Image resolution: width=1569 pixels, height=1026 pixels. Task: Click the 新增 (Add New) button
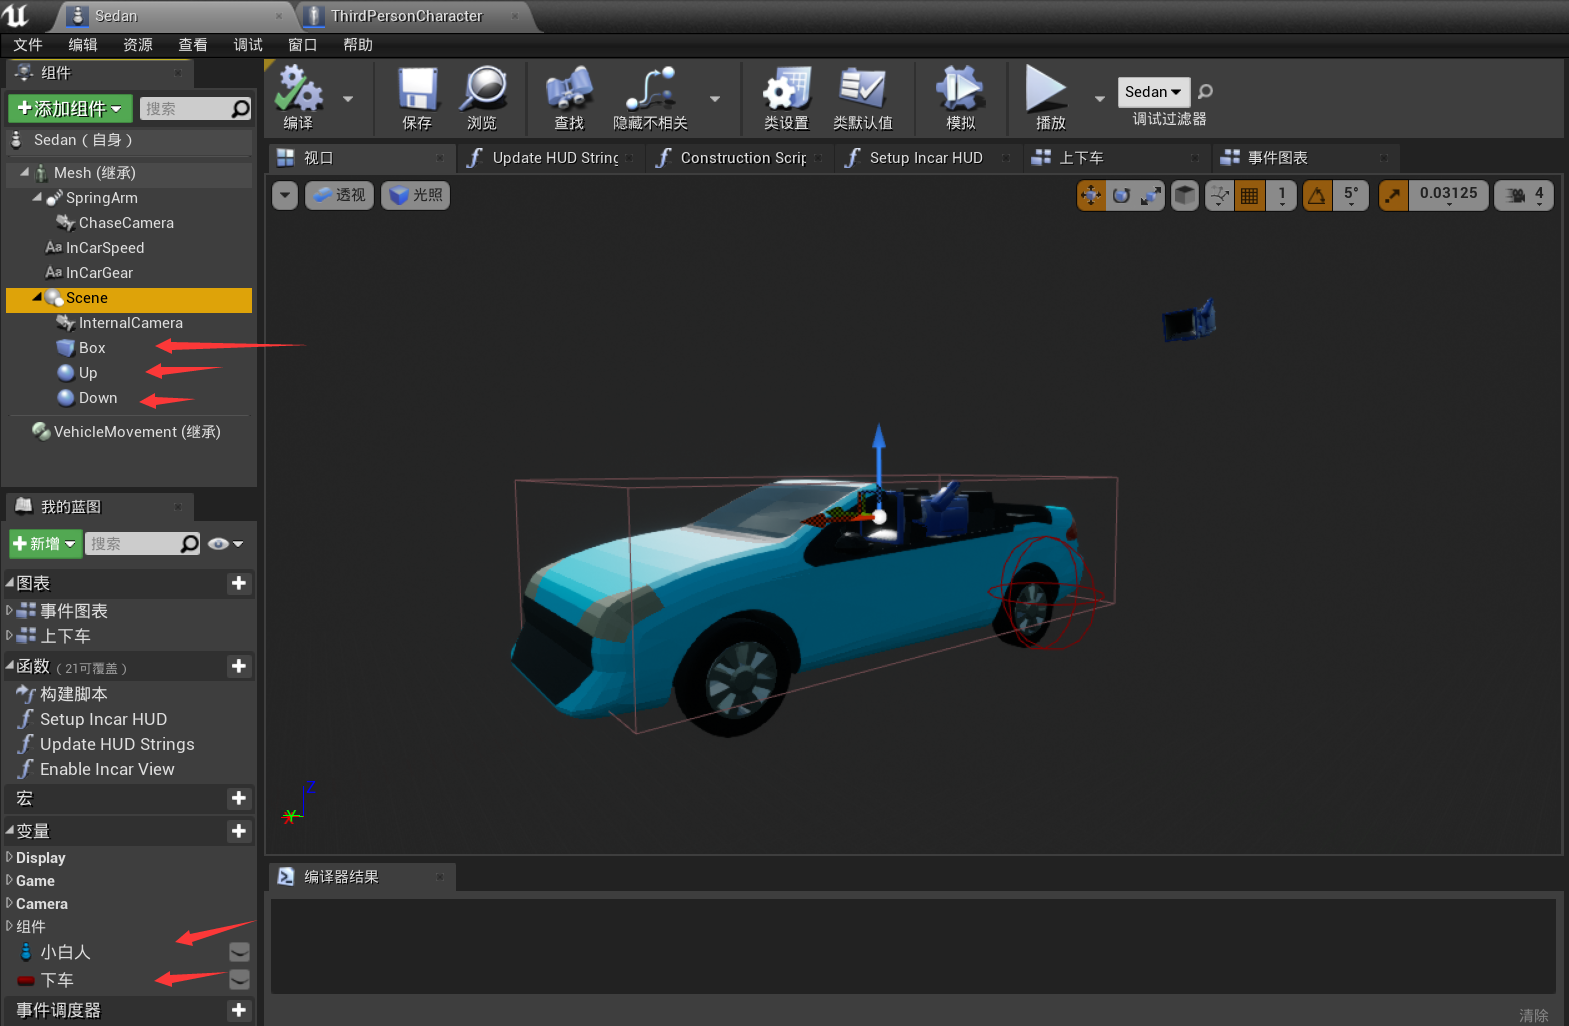45,544
